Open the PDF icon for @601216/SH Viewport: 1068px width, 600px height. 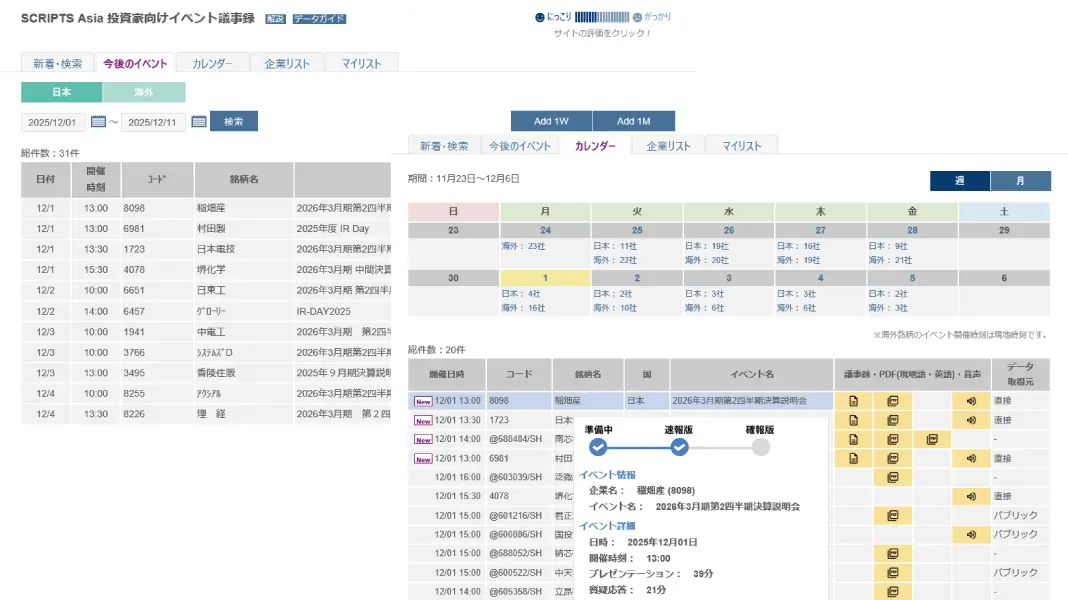893,516
